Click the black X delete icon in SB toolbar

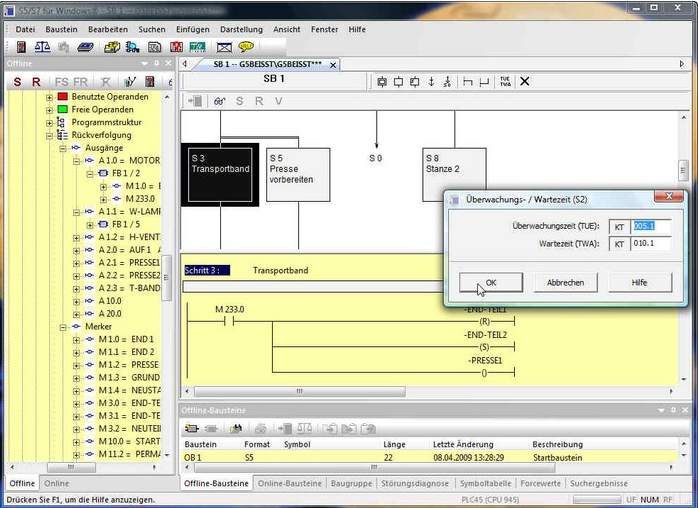pyautogui.click(x=525, y=81)
